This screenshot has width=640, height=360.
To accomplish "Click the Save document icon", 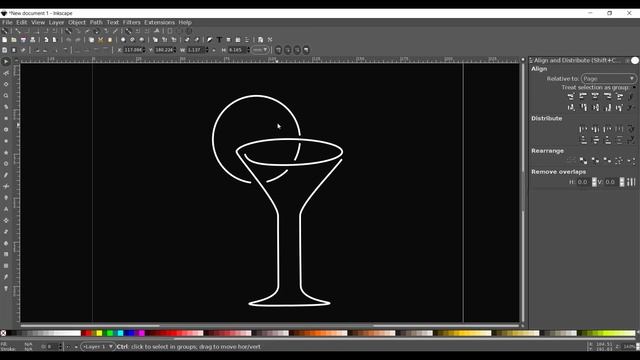I will [x=23, y=40].
